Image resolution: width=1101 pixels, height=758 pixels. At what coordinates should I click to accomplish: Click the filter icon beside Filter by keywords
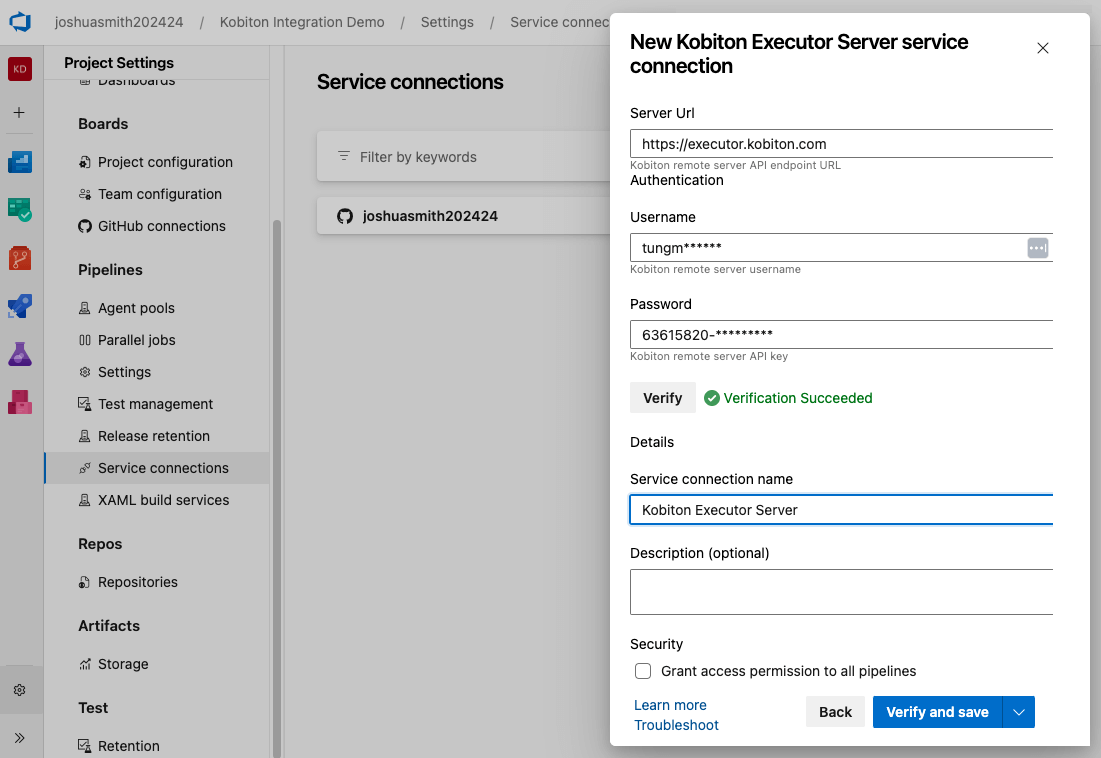point(344,156)
